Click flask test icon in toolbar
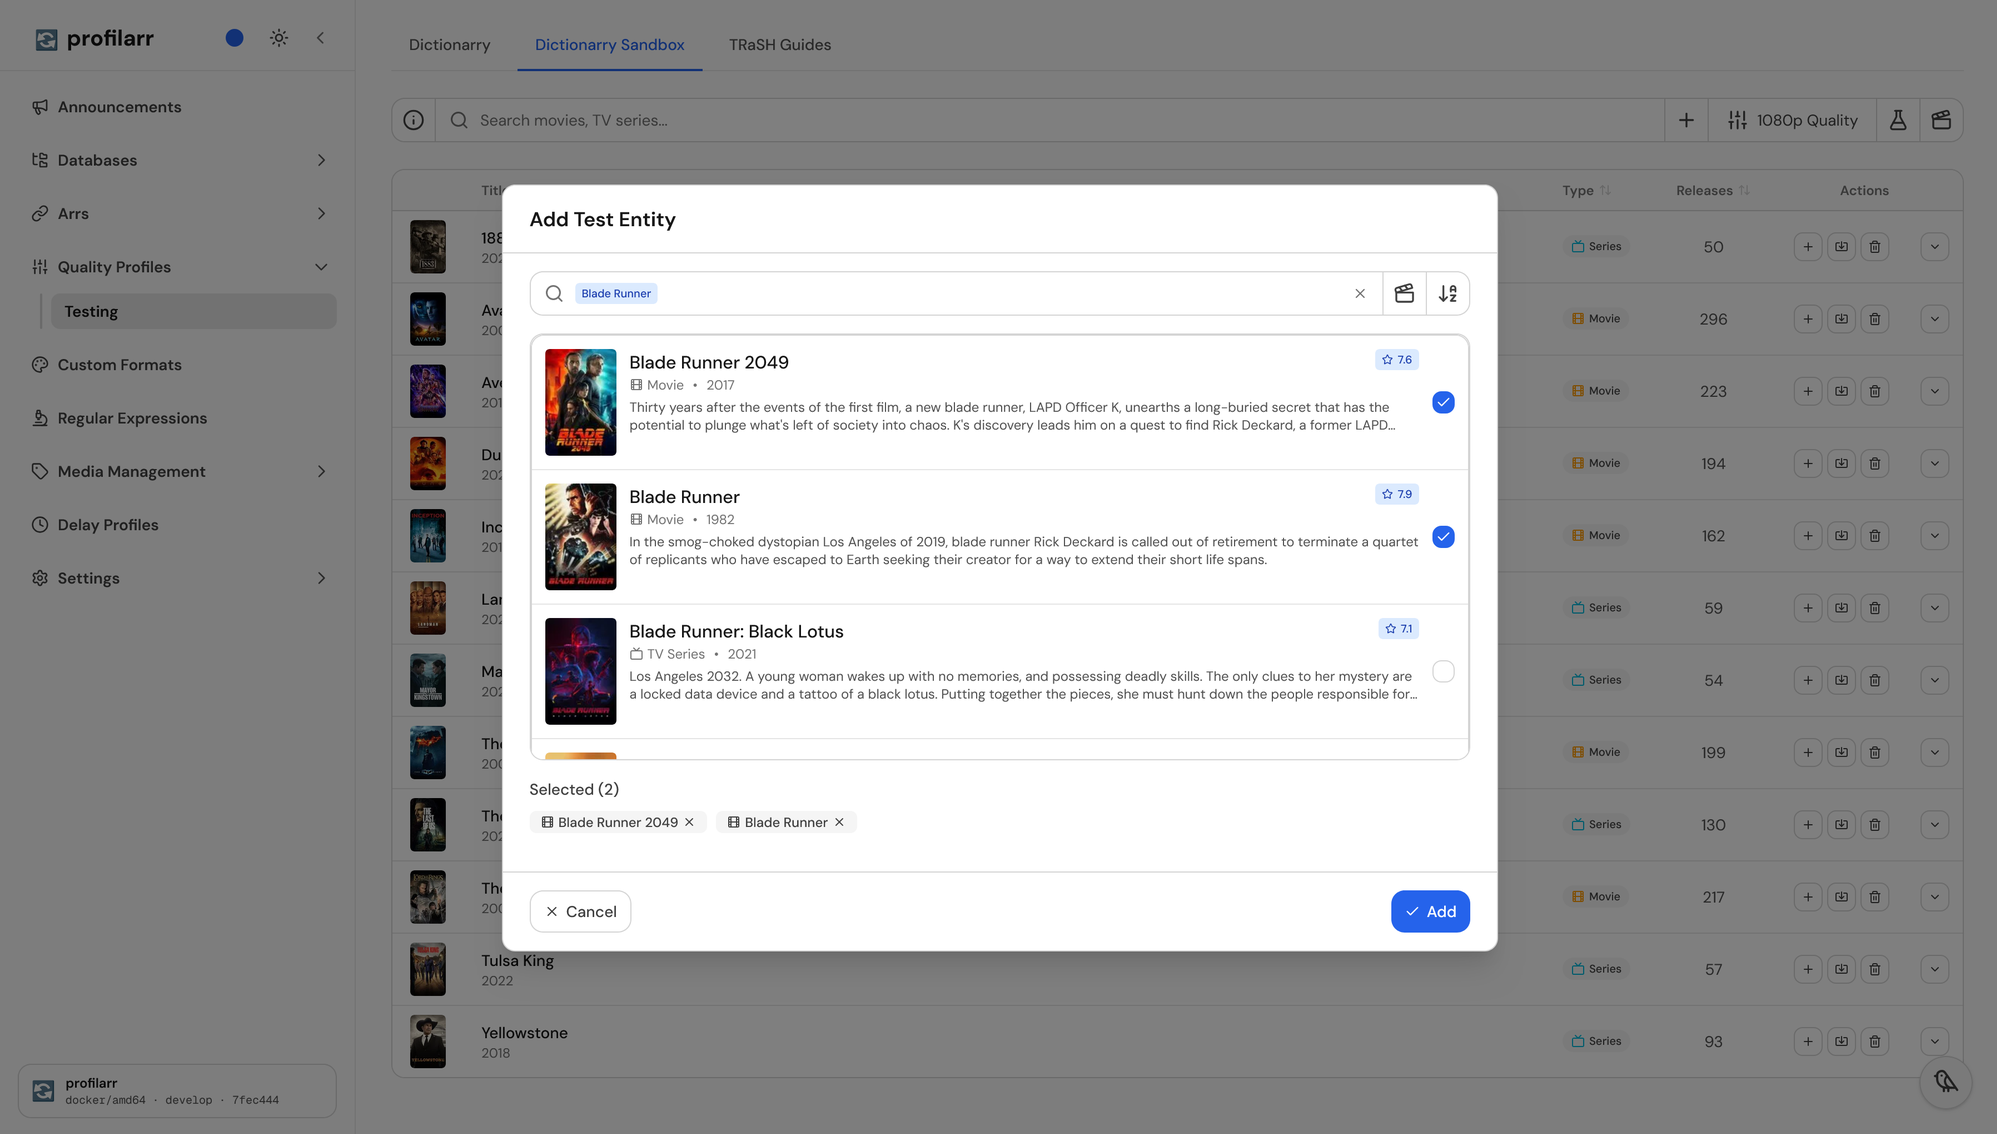Image resolution: width=1997 pixels, height=1134 pixels. coord(1897,120)
